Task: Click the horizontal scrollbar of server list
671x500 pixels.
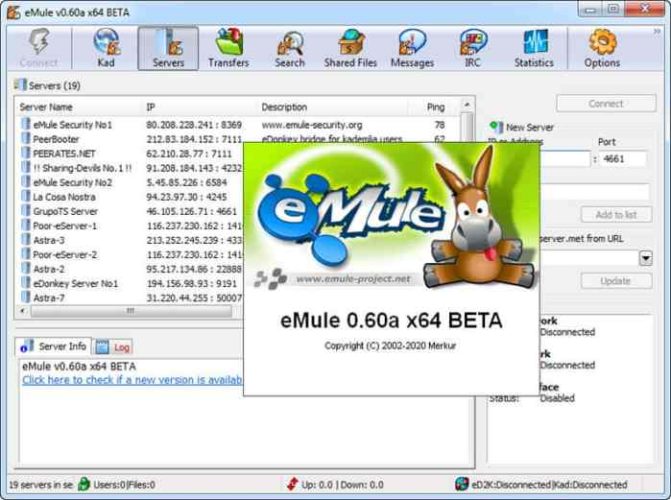Action: (x=131, y=311)
